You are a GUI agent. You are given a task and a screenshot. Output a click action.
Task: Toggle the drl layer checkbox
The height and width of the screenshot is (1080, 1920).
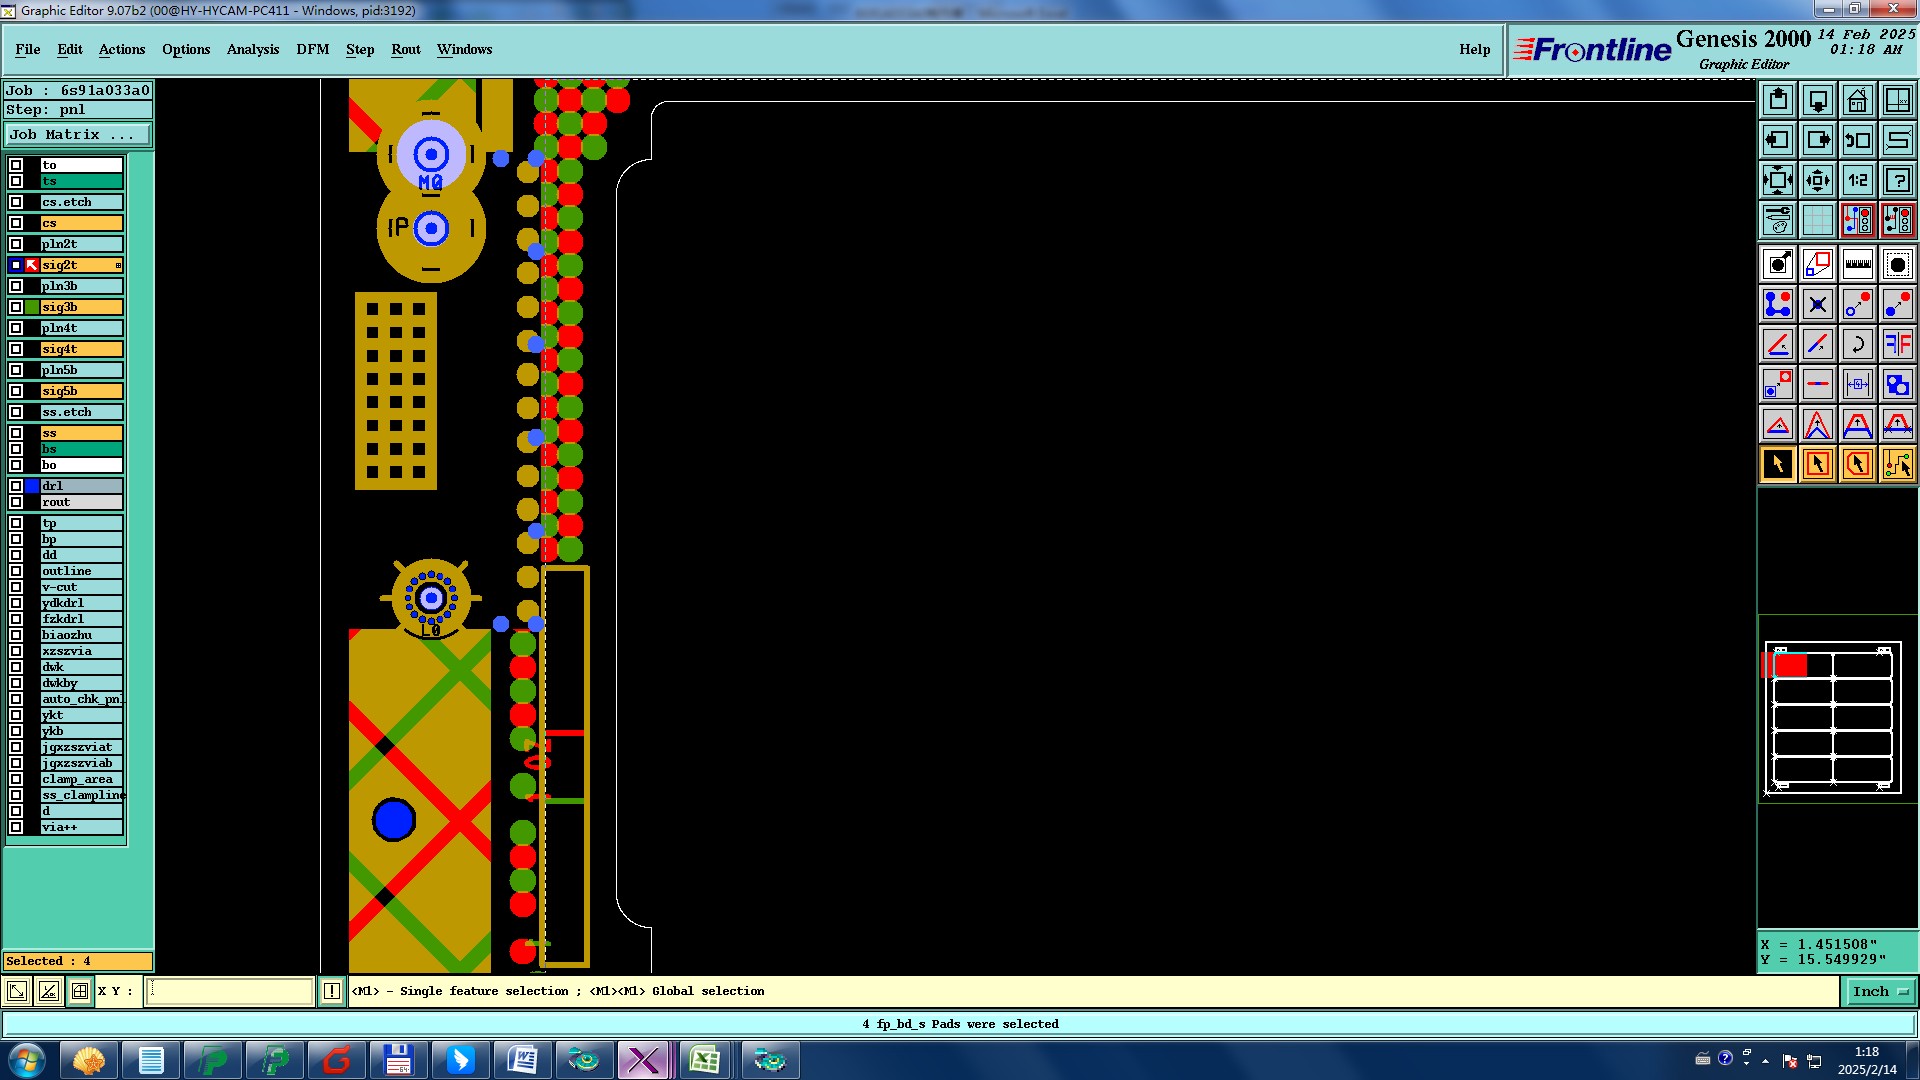pyautogui.click(x=16, y=486)
